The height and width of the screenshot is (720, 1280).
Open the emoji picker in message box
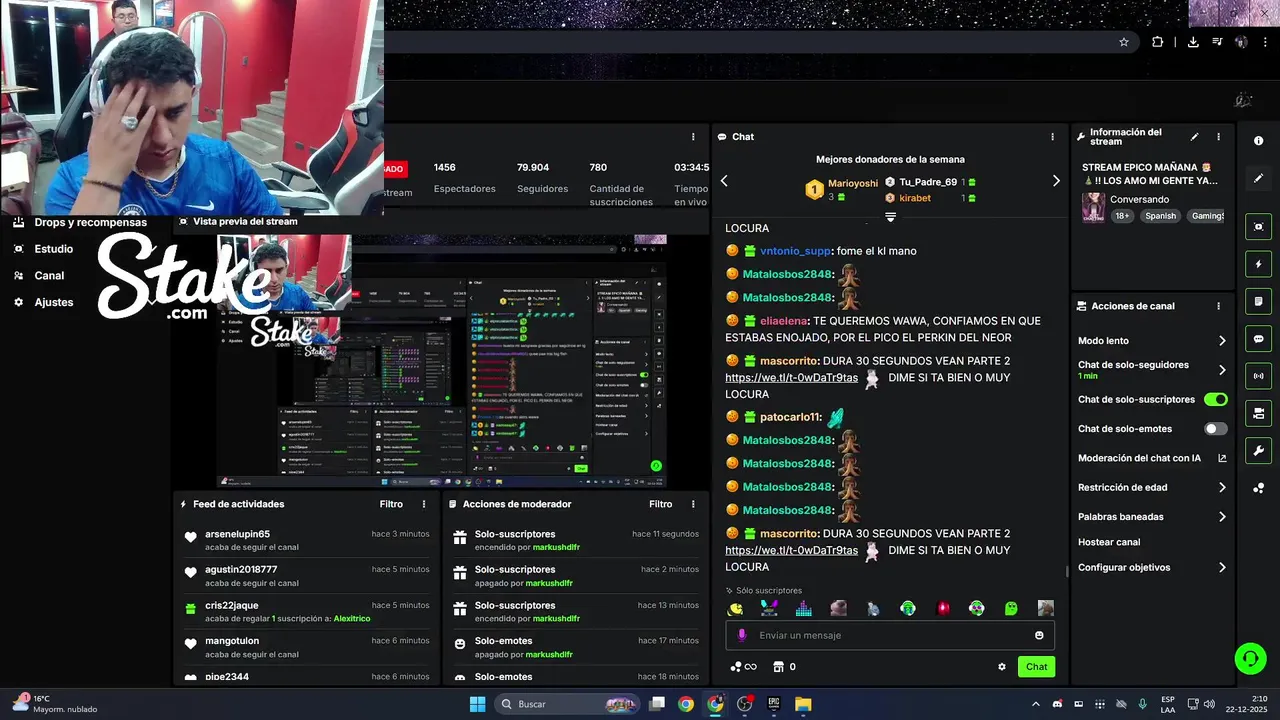(x=1039, y=635)
